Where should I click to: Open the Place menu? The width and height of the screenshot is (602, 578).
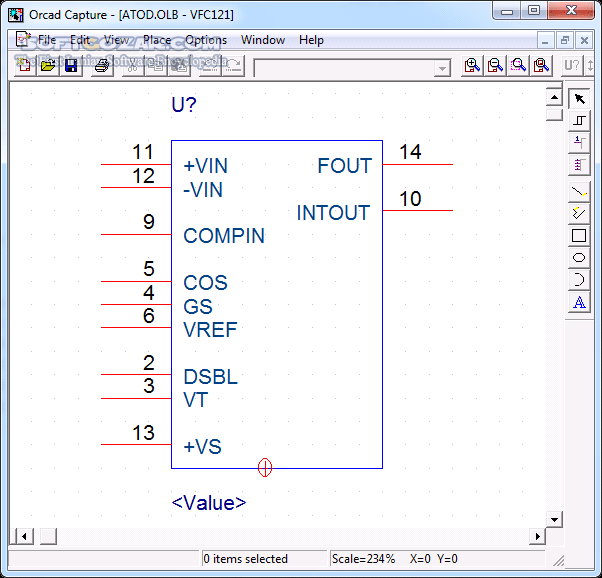[x=157, y=40]
